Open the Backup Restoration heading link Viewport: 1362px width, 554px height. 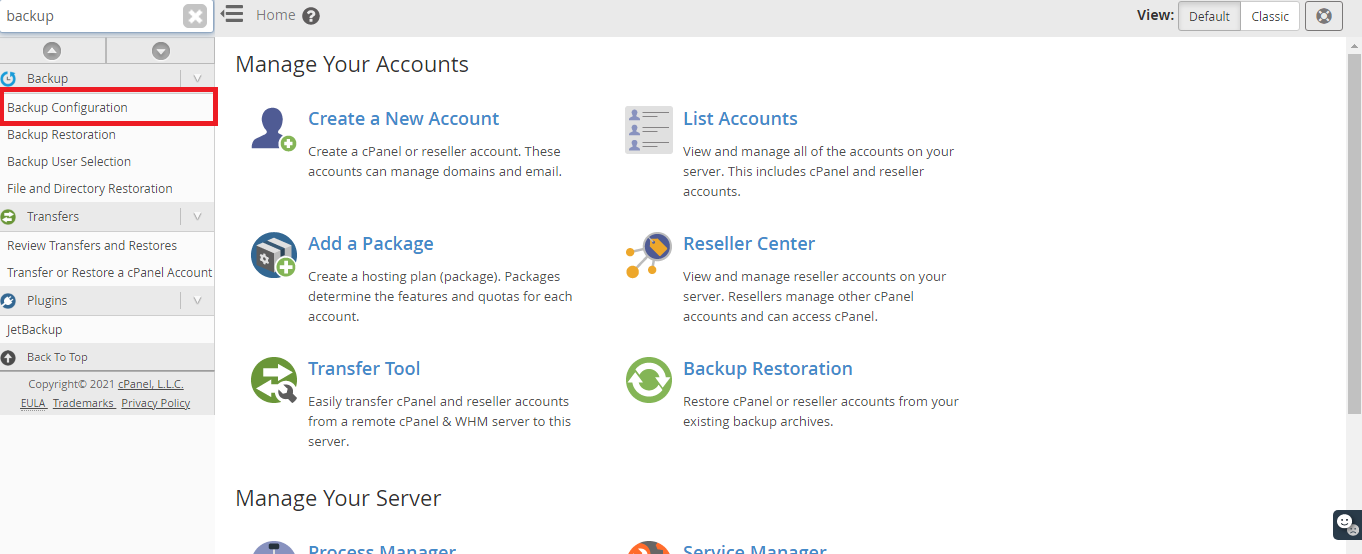(768, 369)
